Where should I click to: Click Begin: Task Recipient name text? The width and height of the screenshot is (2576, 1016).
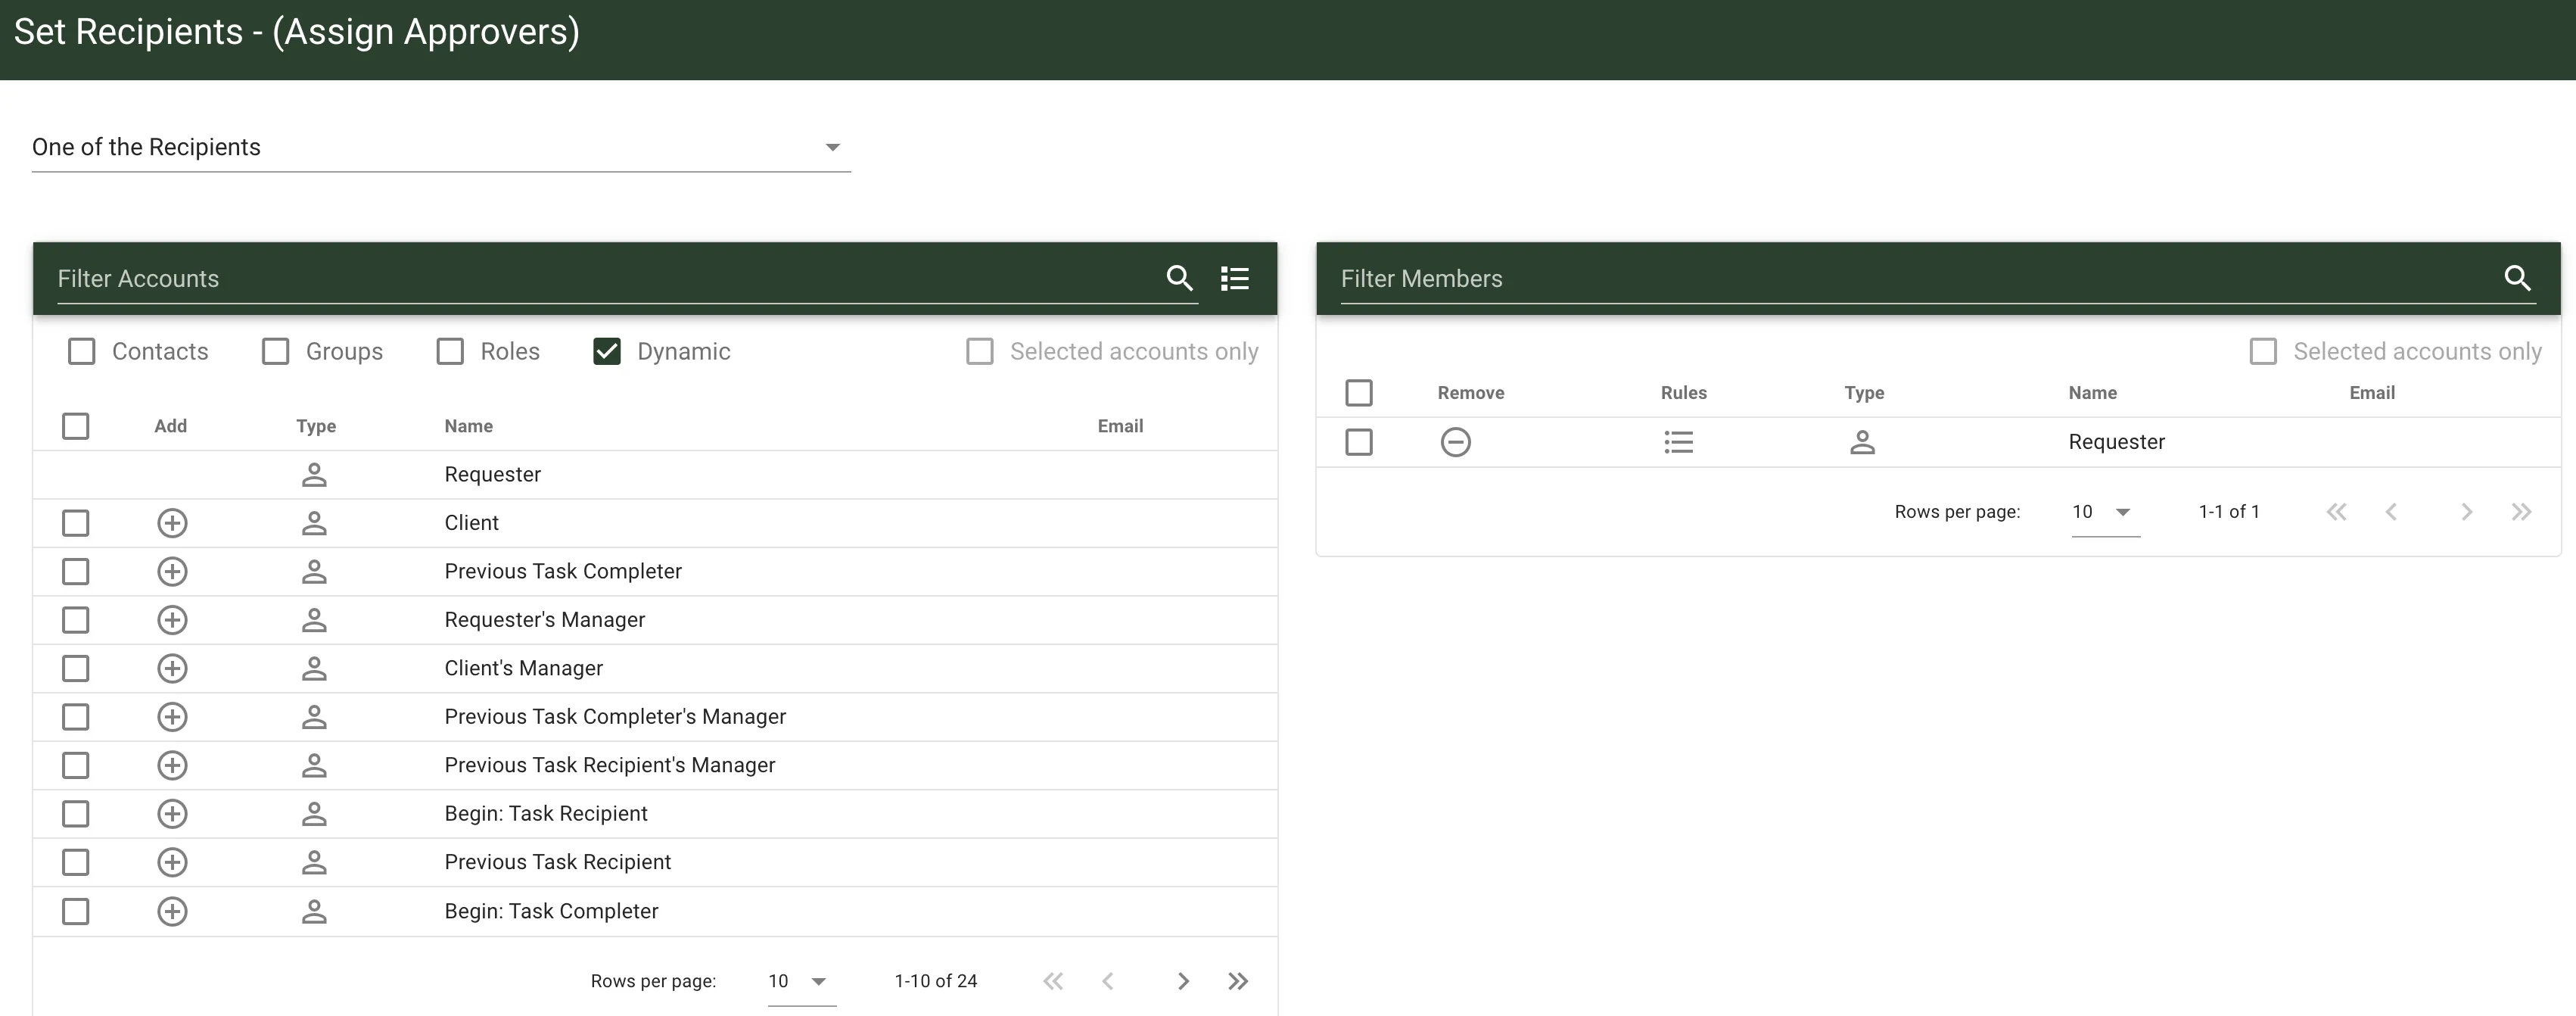click(545, 814)
